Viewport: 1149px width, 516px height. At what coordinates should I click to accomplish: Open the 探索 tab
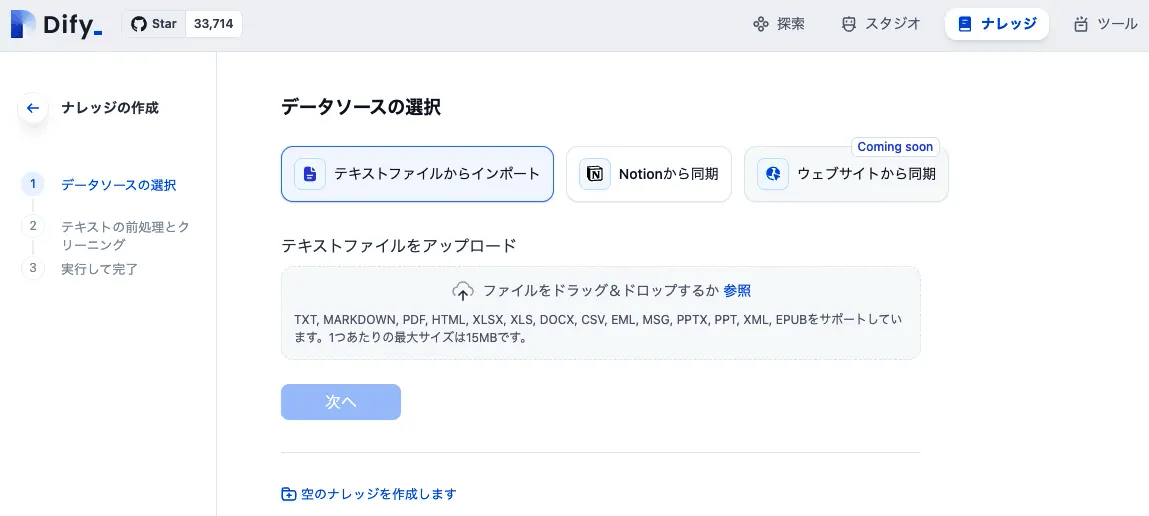click(779, 24)
